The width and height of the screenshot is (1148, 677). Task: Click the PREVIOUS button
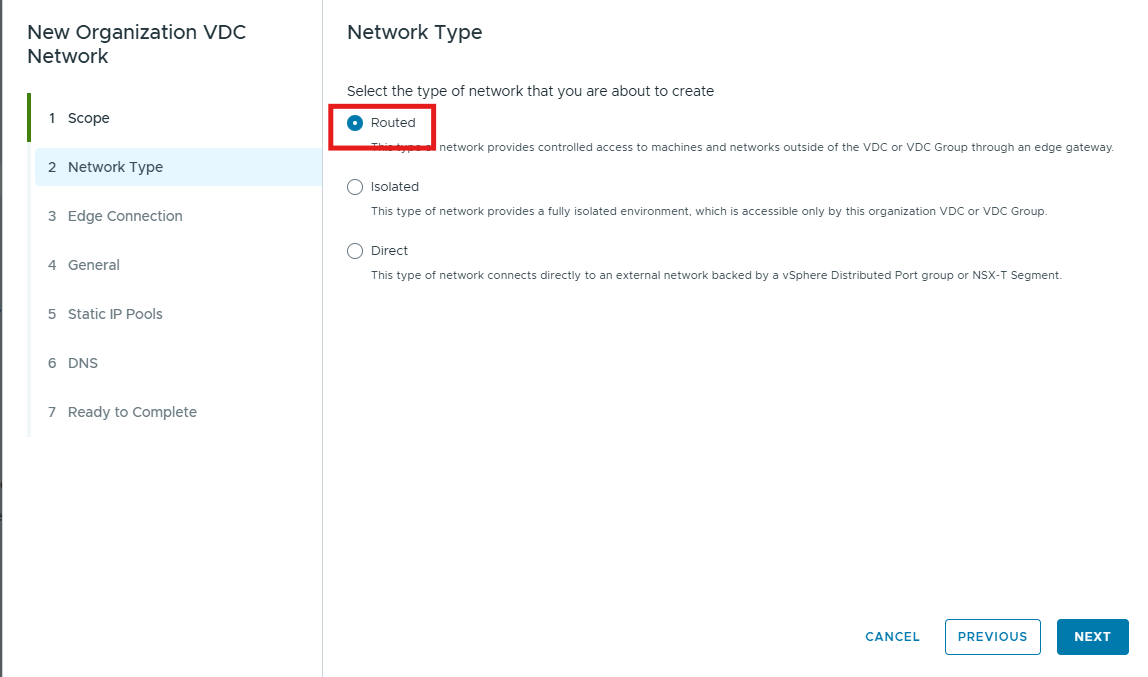[x=992, y=637]
